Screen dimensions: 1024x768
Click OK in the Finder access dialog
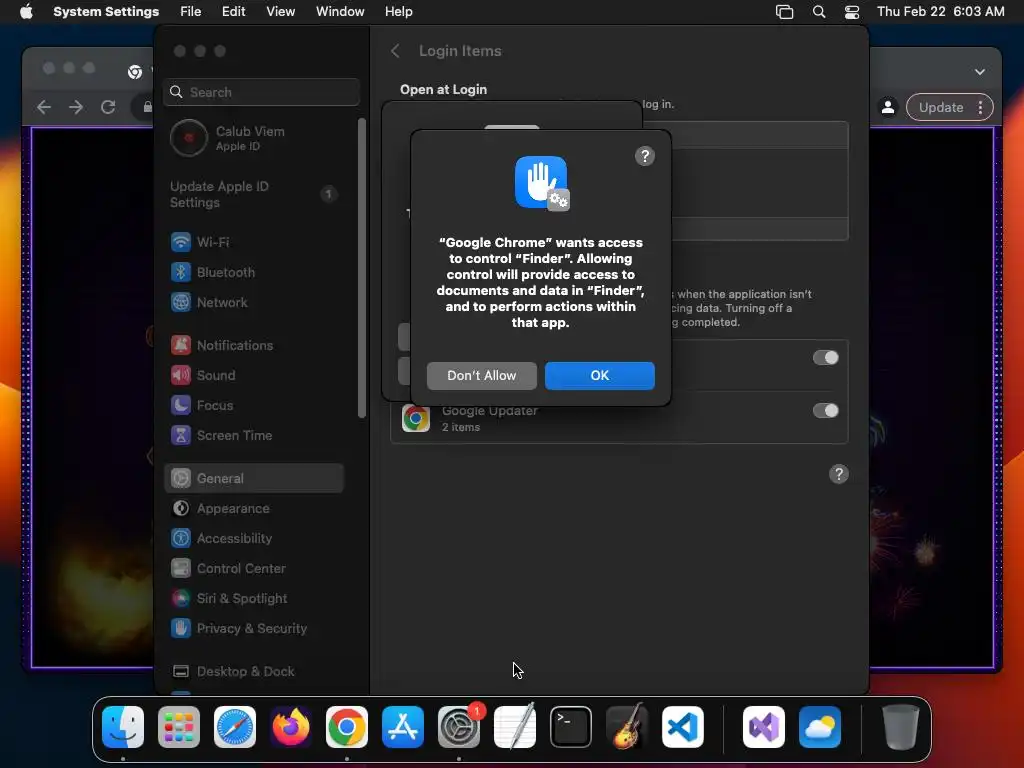600,376
